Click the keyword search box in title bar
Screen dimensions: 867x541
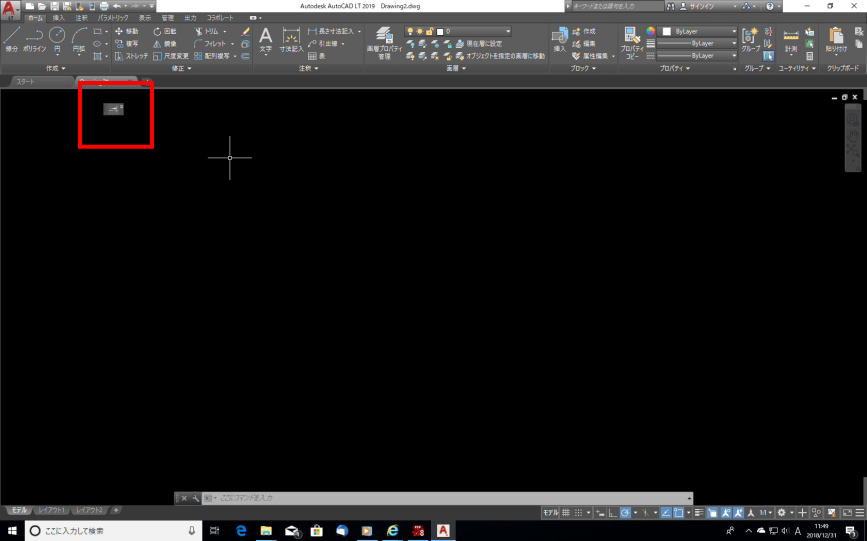(617, 6)
